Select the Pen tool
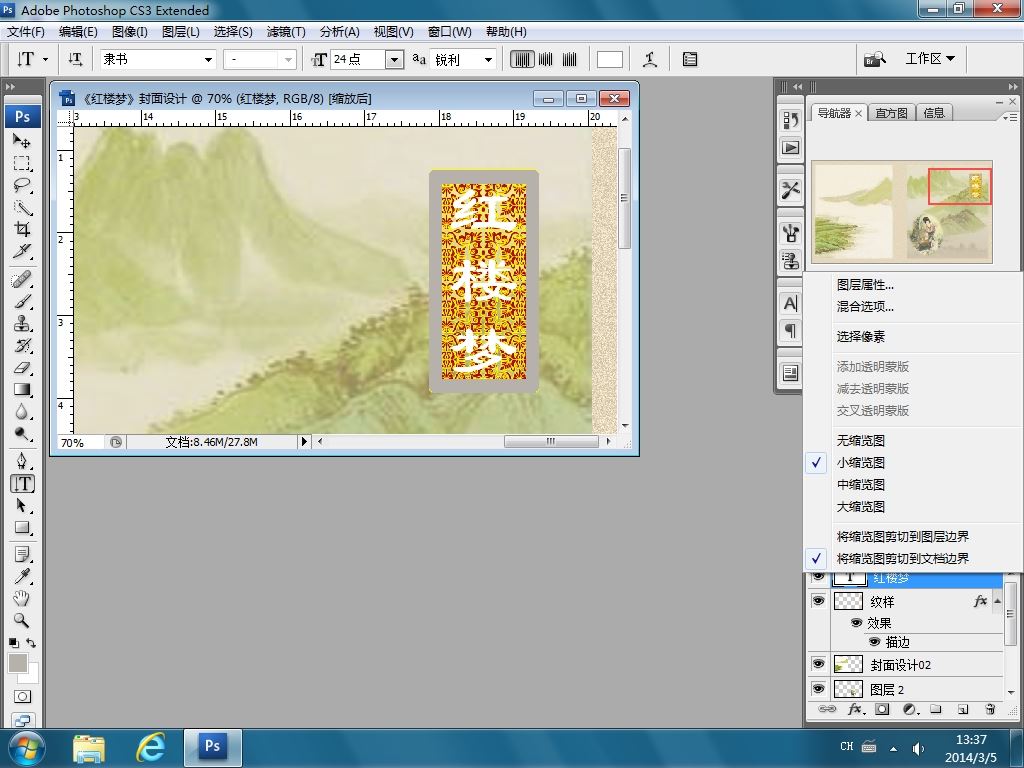The height and width of the screenshot is (768, 1024). [22, 462]
